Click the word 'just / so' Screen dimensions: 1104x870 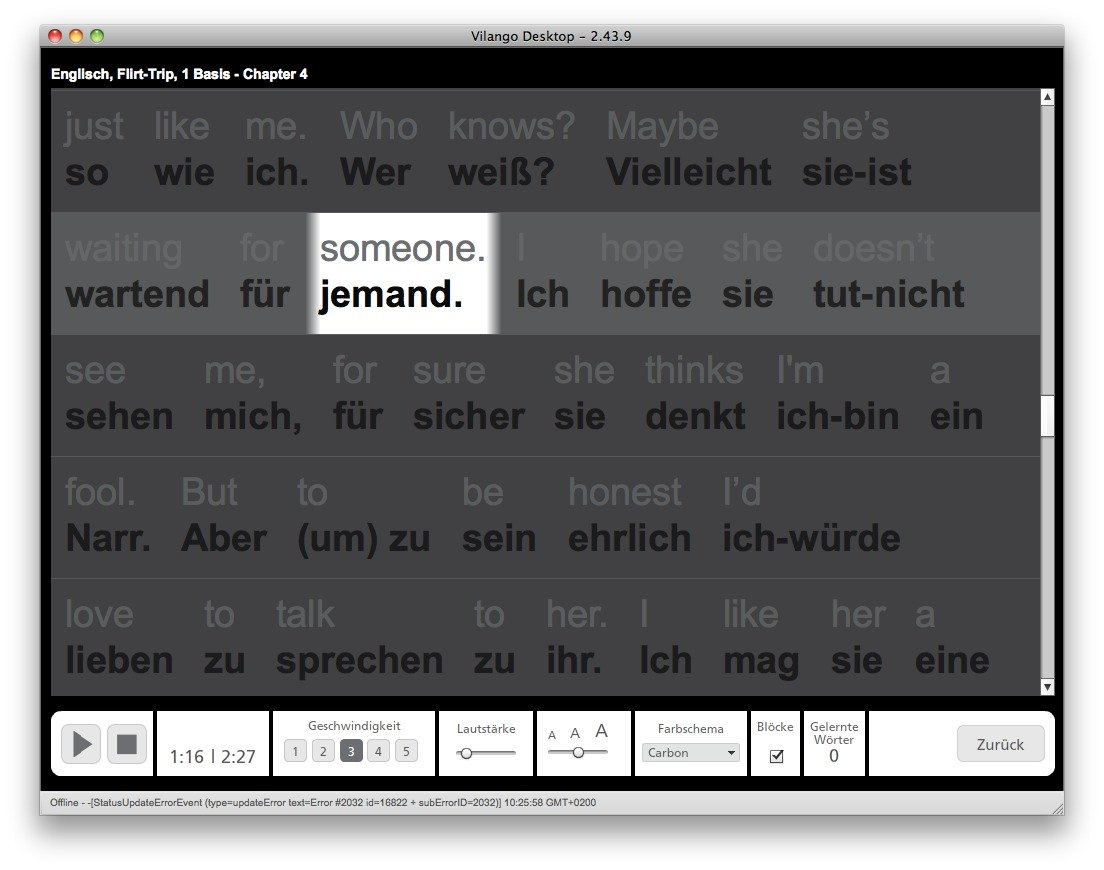pyautogui.click(x=94, y=150)
